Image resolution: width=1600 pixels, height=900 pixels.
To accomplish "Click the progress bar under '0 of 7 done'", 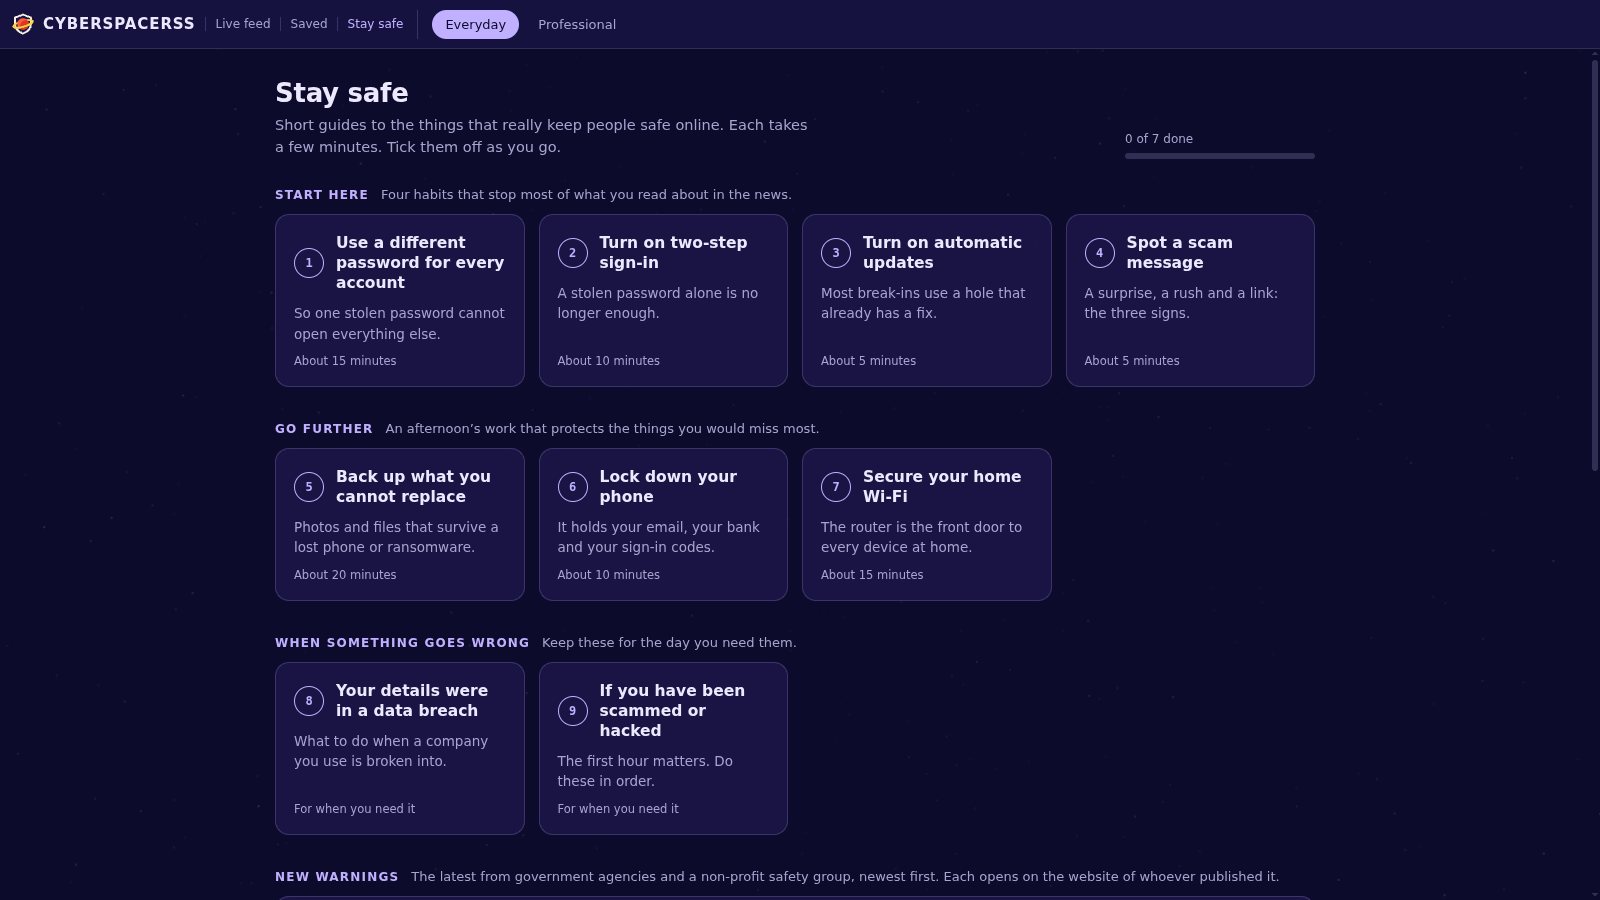I will pyautogui.click(x=1219, y=156).
